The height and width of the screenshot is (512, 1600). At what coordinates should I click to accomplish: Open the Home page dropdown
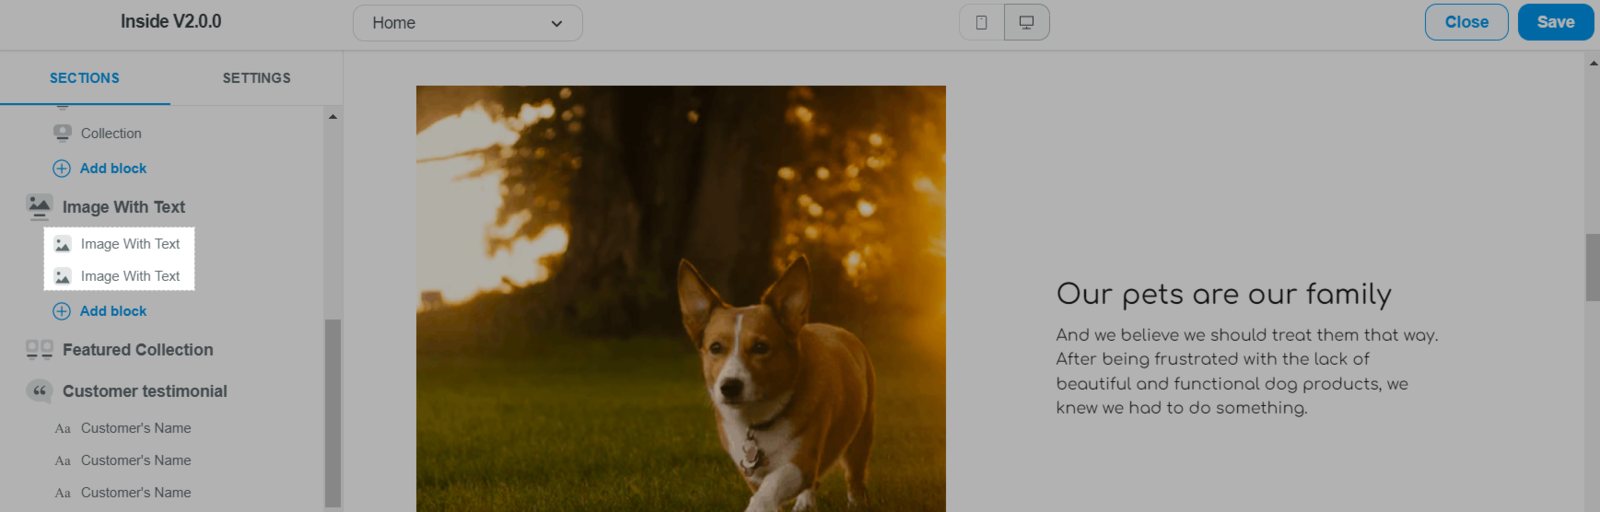468,23
